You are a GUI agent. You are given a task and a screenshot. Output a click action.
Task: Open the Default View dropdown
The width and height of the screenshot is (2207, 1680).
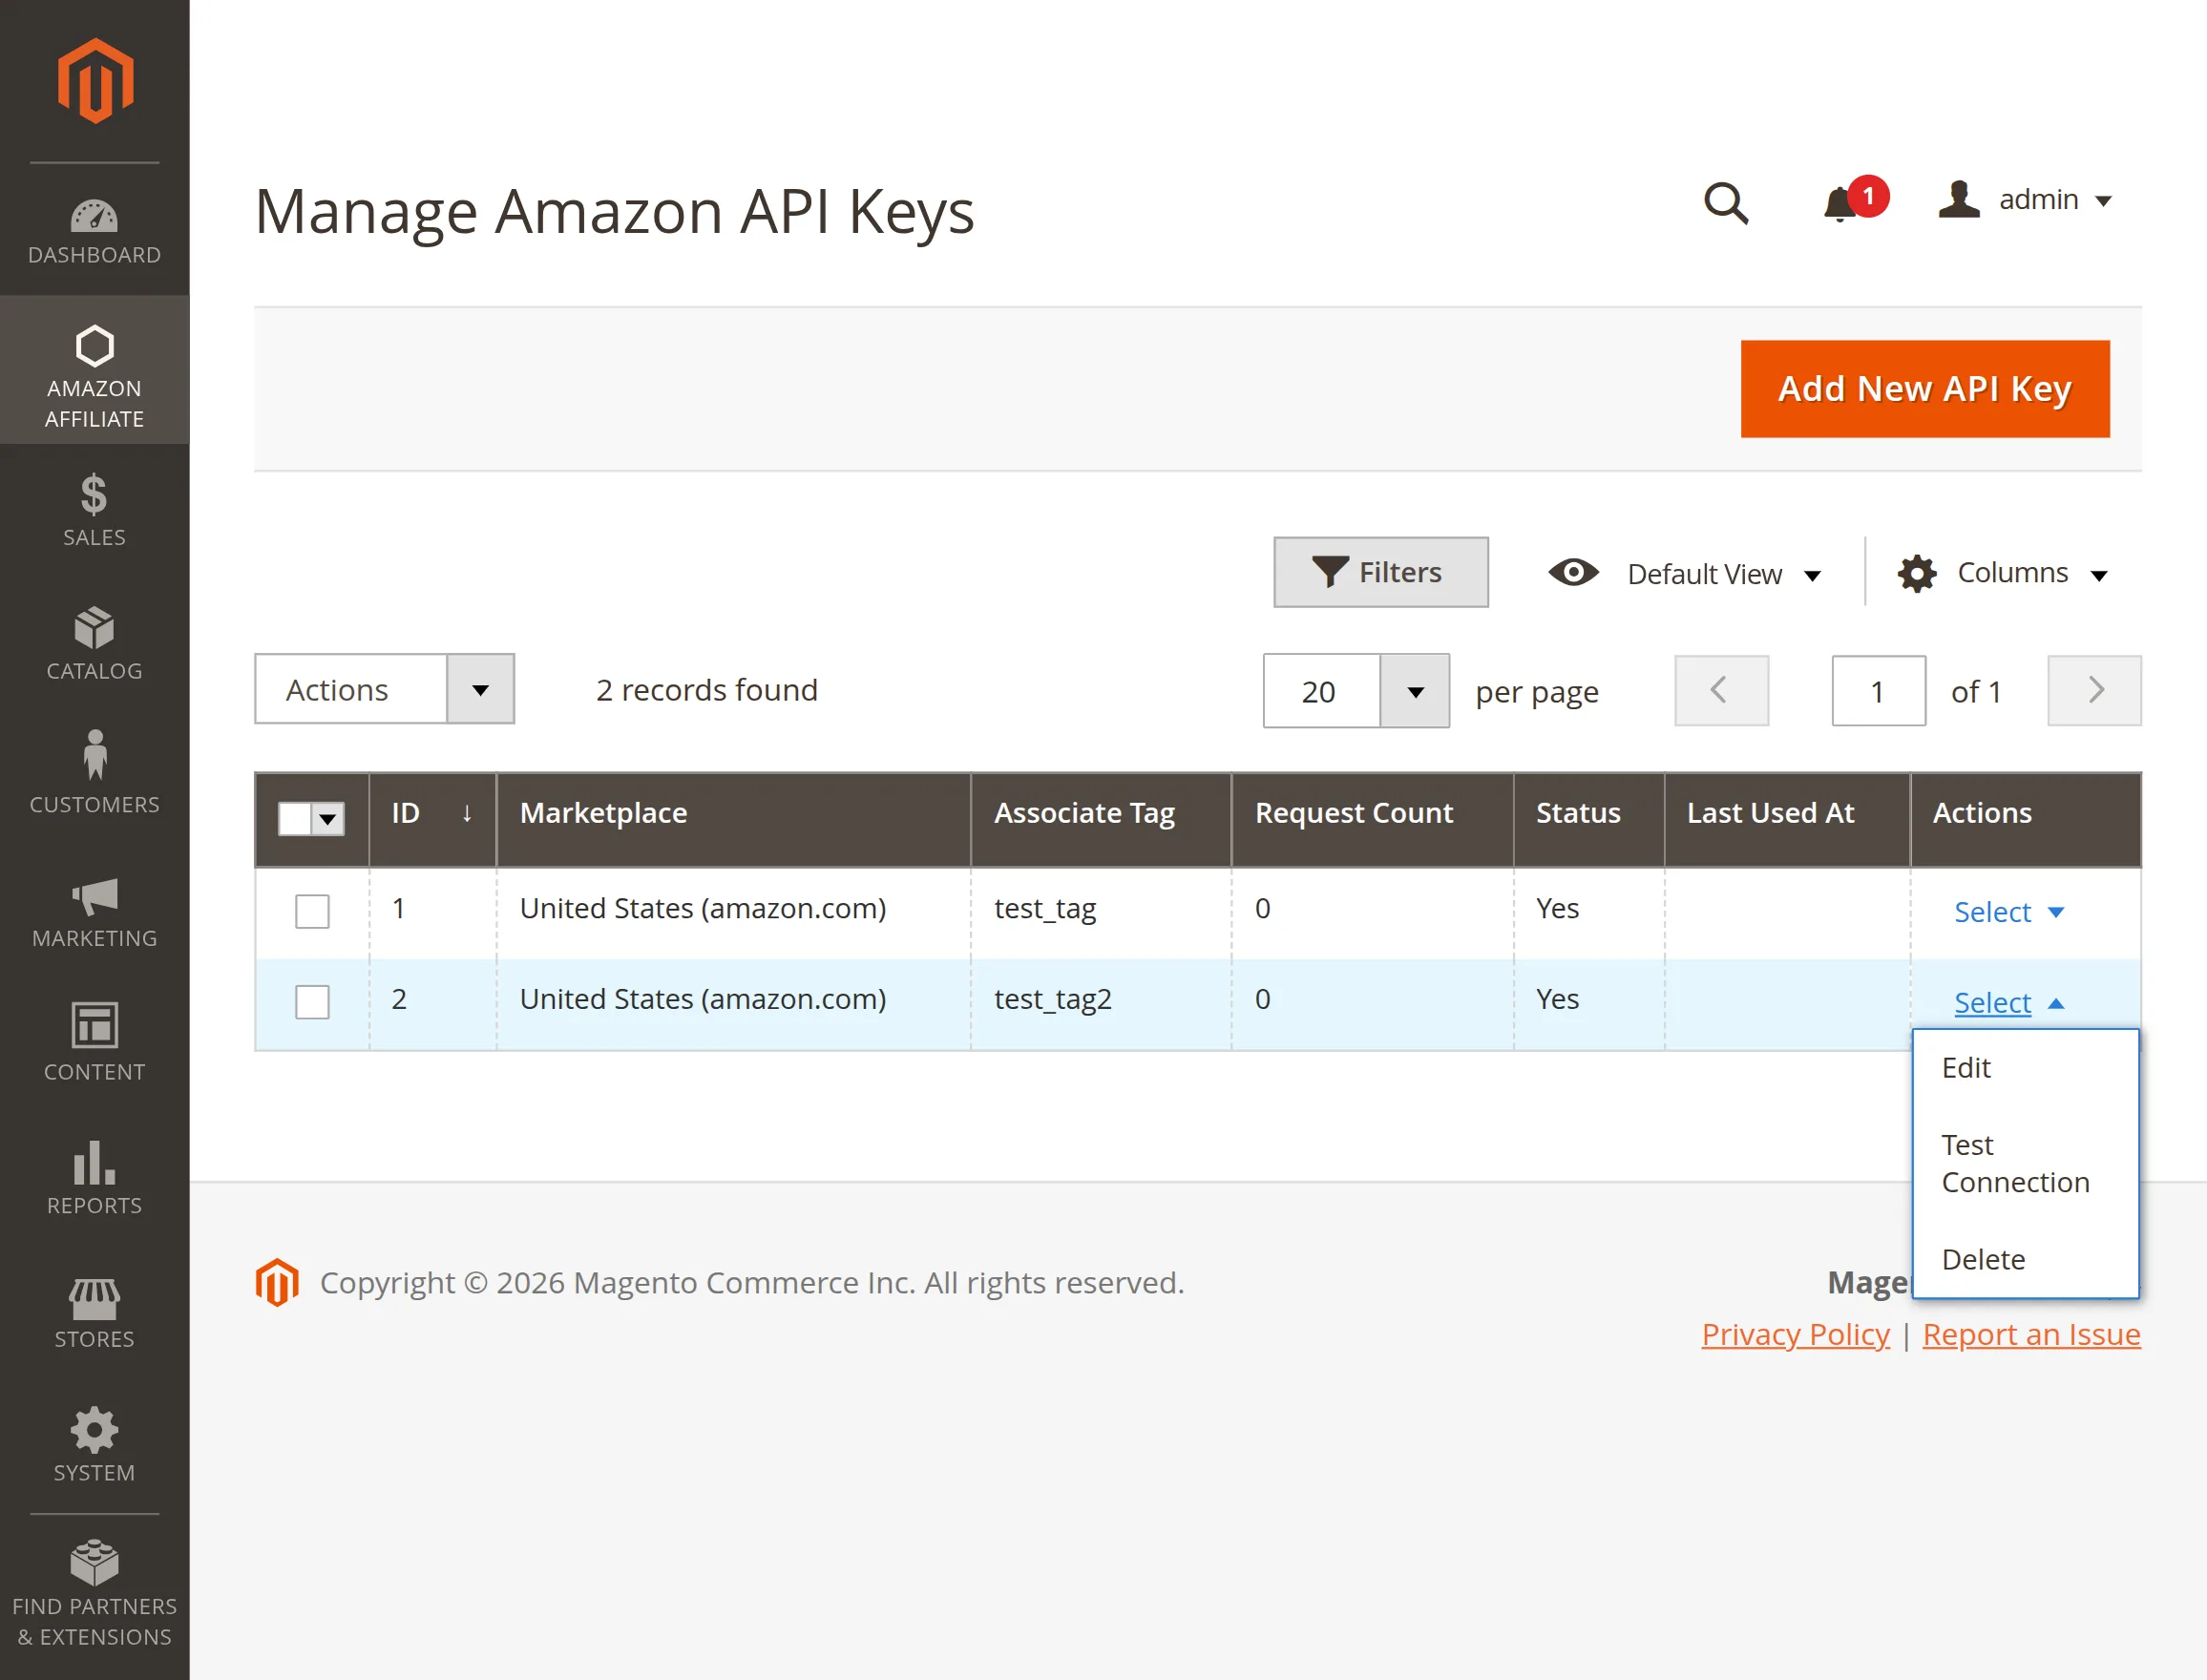pyautogui.click(x=1722, y=574)
